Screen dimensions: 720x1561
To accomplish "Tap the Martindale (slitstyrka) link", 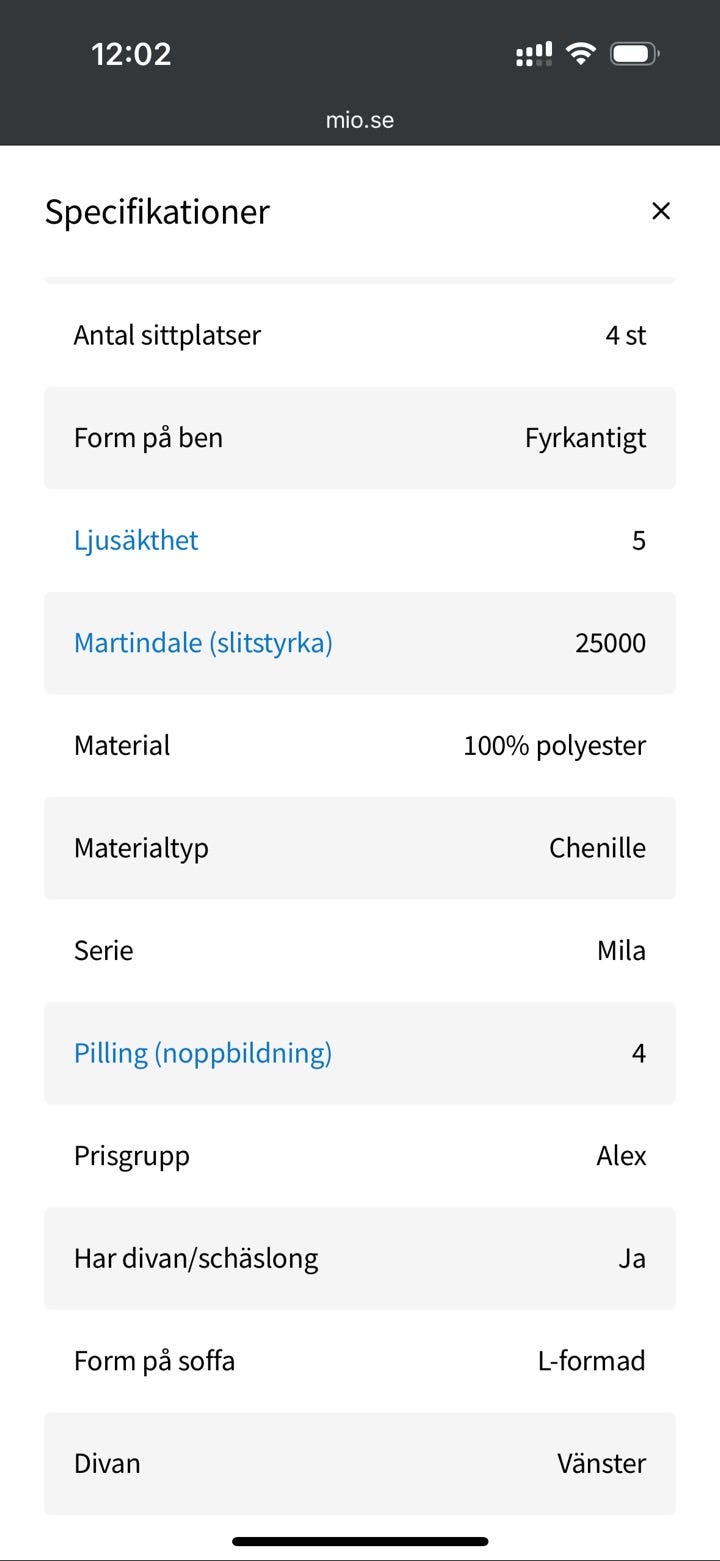I will coord(203,642).
